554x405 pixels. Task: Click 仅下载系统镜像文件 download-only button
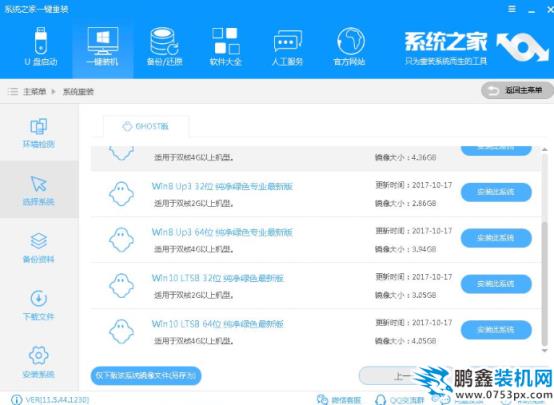coord(146,375)
